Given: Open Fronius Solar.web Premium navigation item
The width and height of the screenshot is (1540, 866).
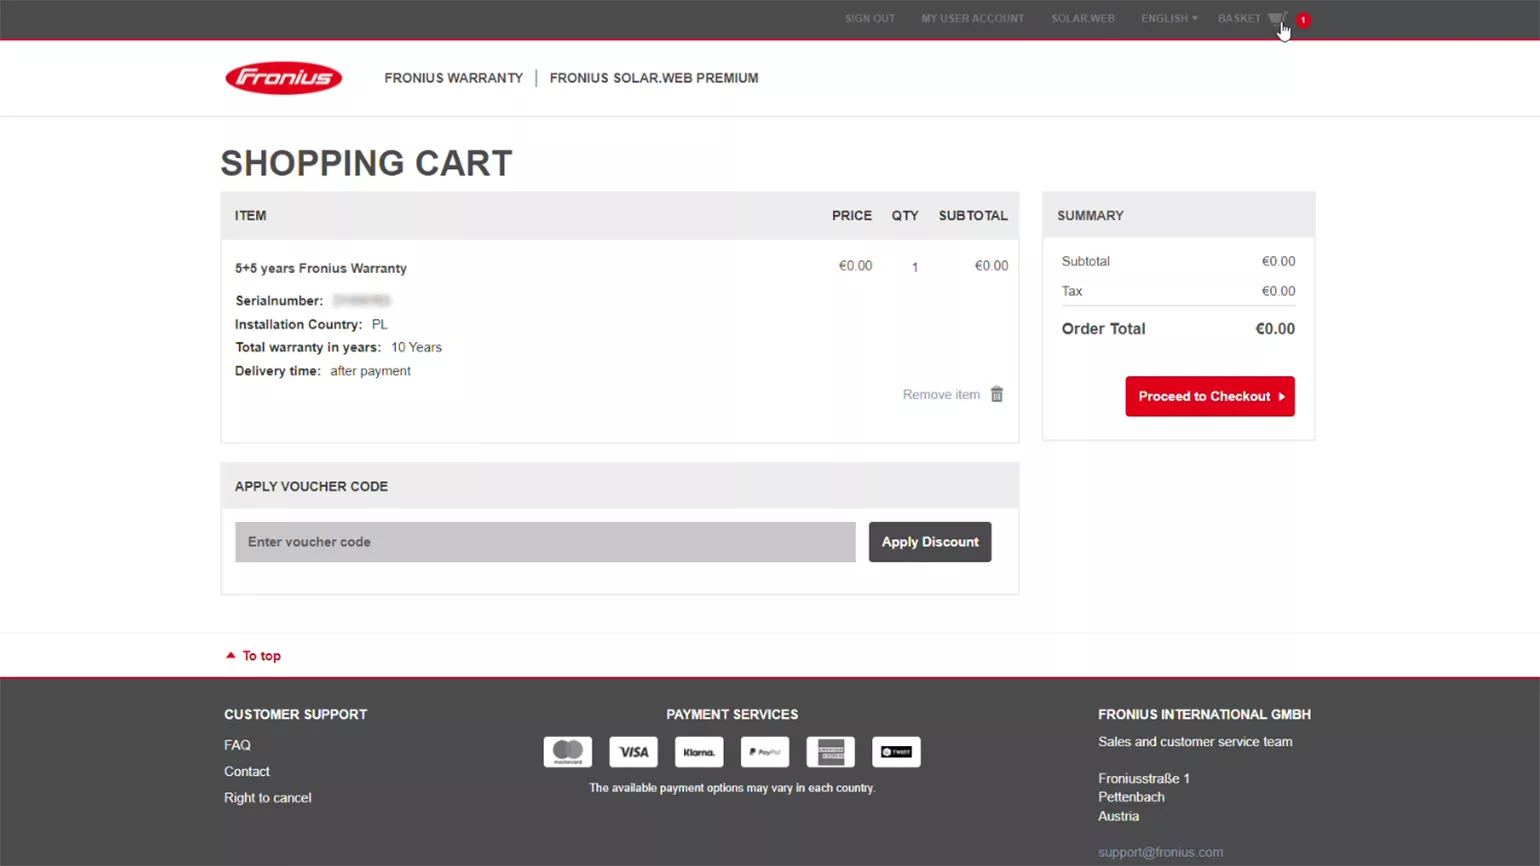Looking at the screenshot, I should [x=654, y=78].
